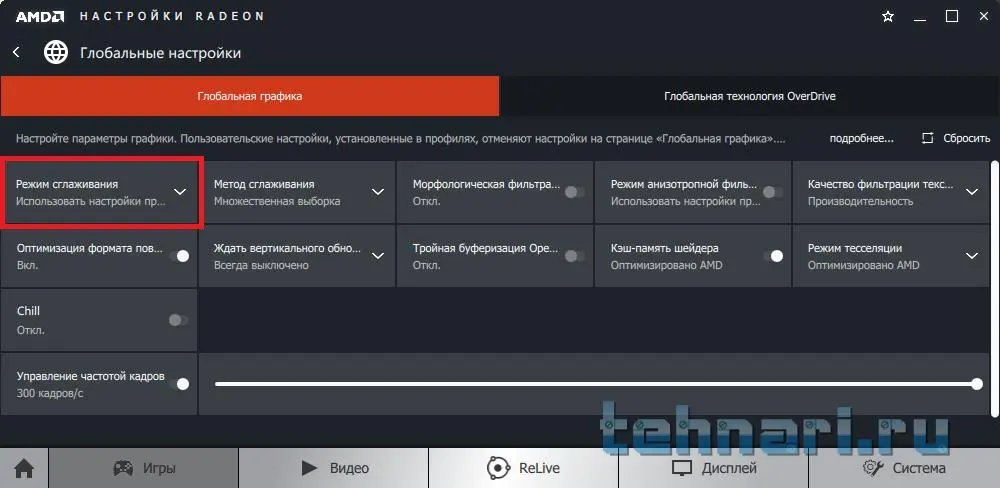
Task: Enable Тройная буферизация OpenGL switch
Action: [575, 256]
